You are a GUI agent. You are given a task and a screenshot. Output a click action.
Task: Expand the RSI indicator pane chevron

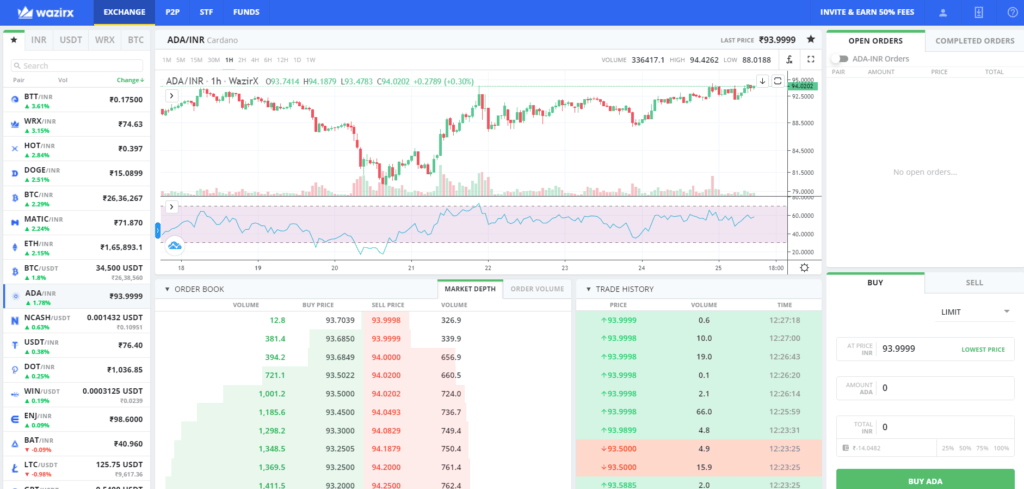[x=172, y=207]
